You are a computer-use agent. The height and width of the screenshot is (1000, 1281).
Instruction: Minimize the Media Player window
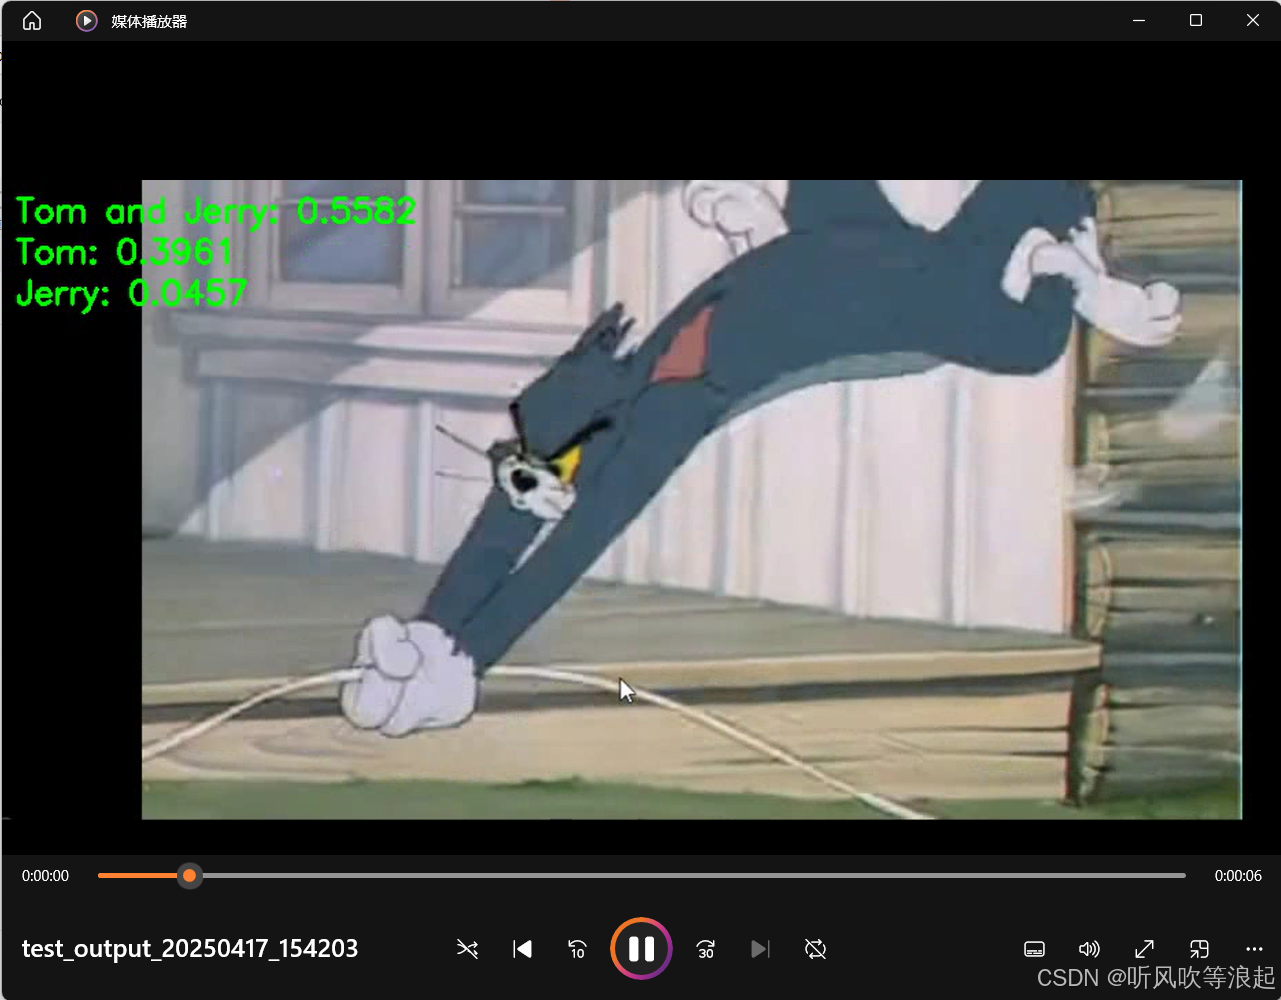tap(1139, 20)
